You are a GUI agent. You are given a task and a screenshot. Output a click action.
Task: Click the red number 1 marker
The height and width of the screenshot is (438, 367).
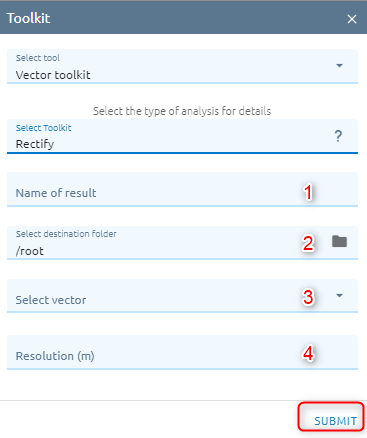[x=308, y=193]
